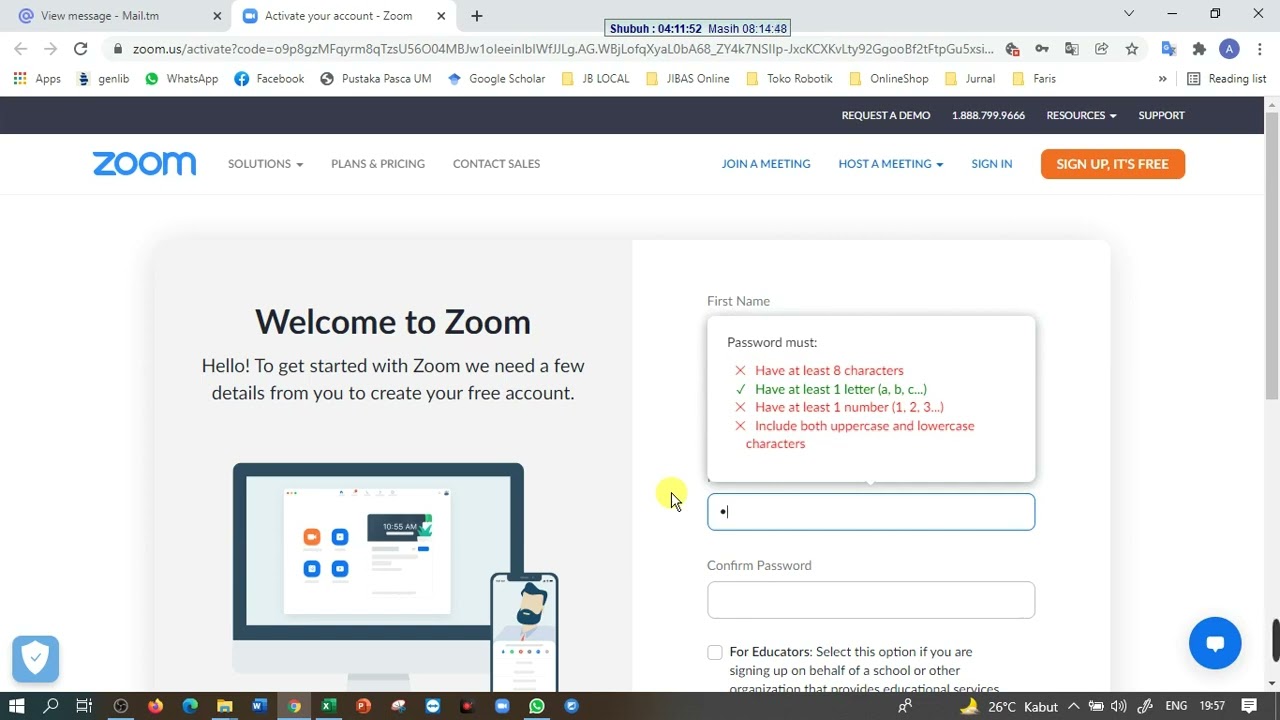Open the Reading list

pos(1226,79)
